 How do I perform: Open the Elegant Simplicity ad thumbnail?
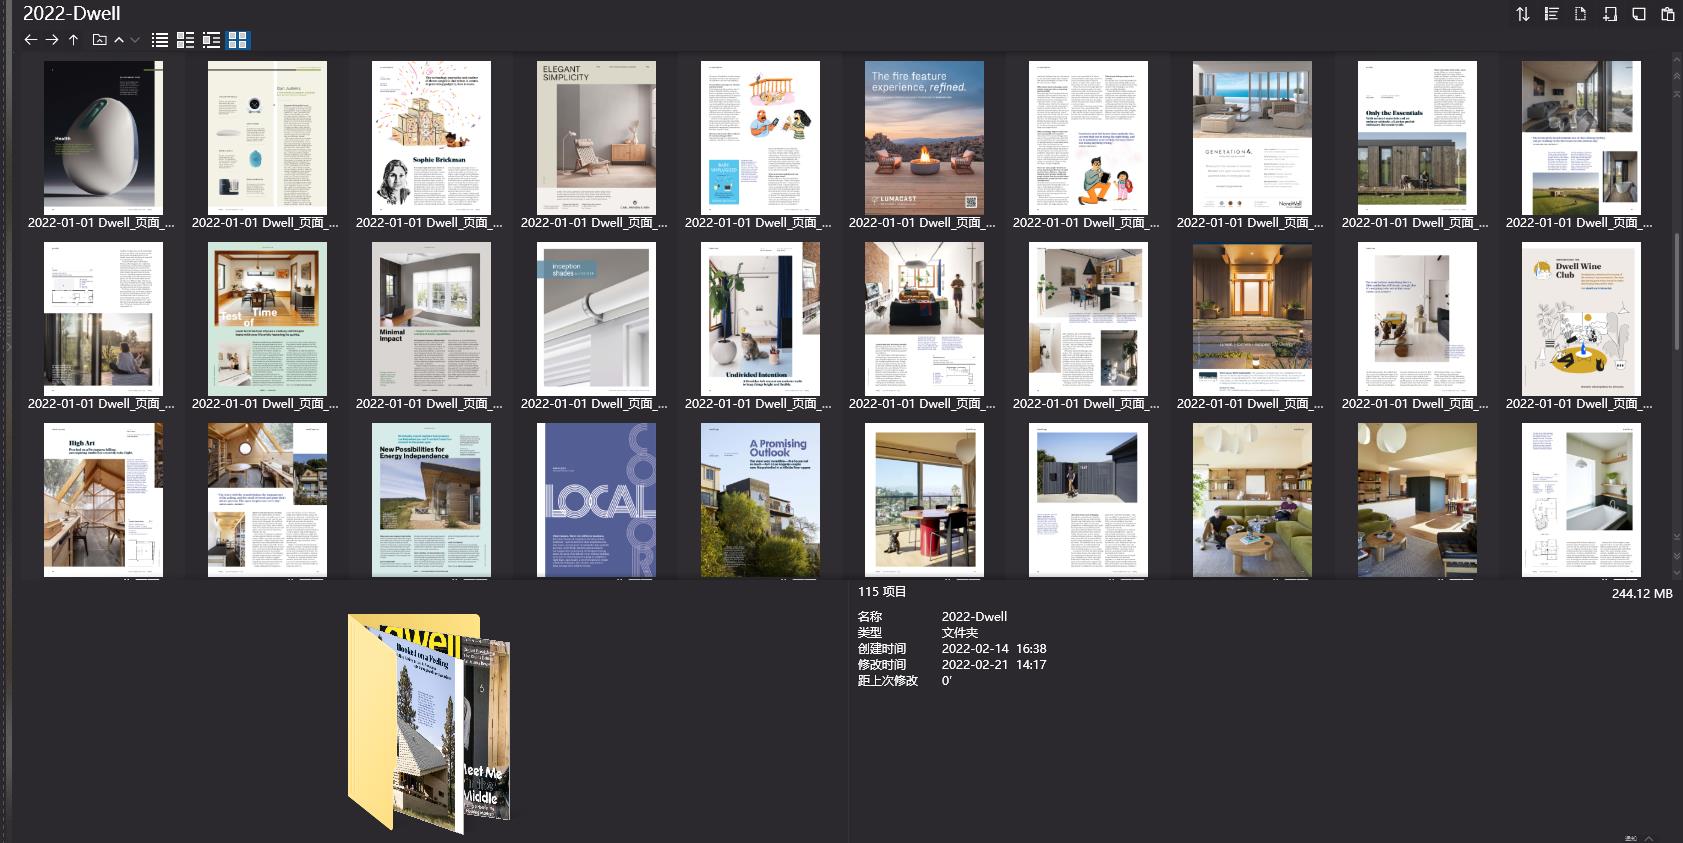pyautogui.click(x=596, y=137)
